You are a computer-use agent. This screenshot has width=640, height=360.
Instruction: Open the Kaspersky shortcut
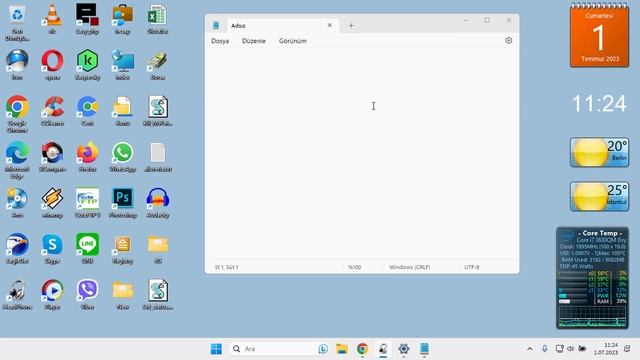point(87,65)
